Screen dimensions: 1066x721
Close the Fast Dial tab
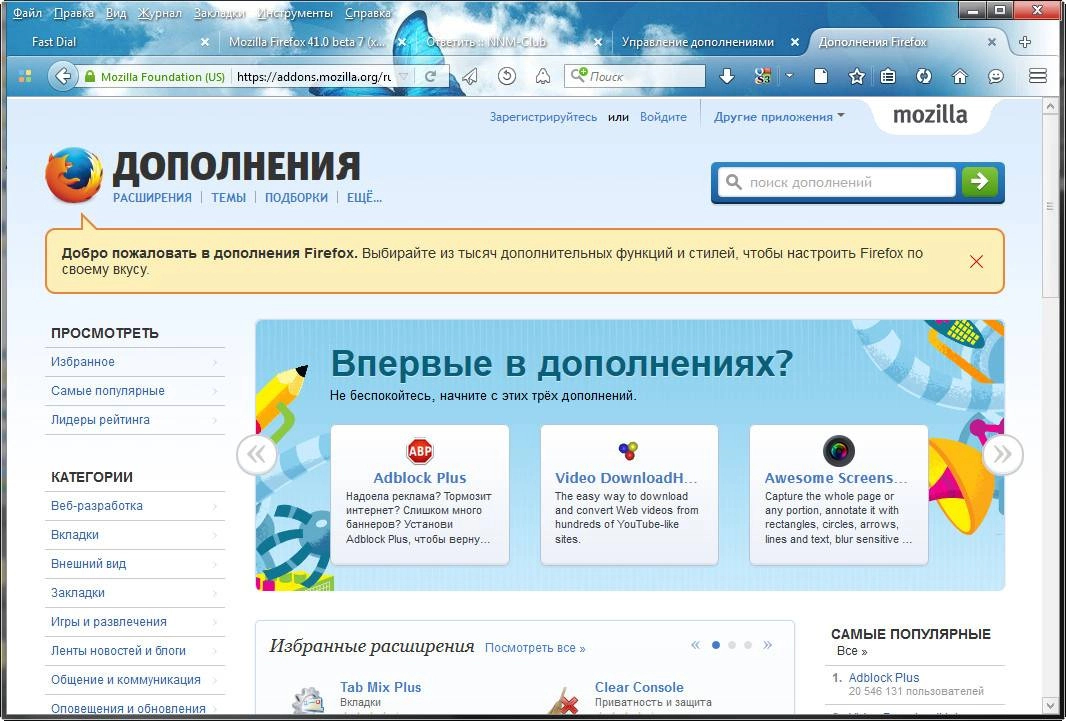205,42
